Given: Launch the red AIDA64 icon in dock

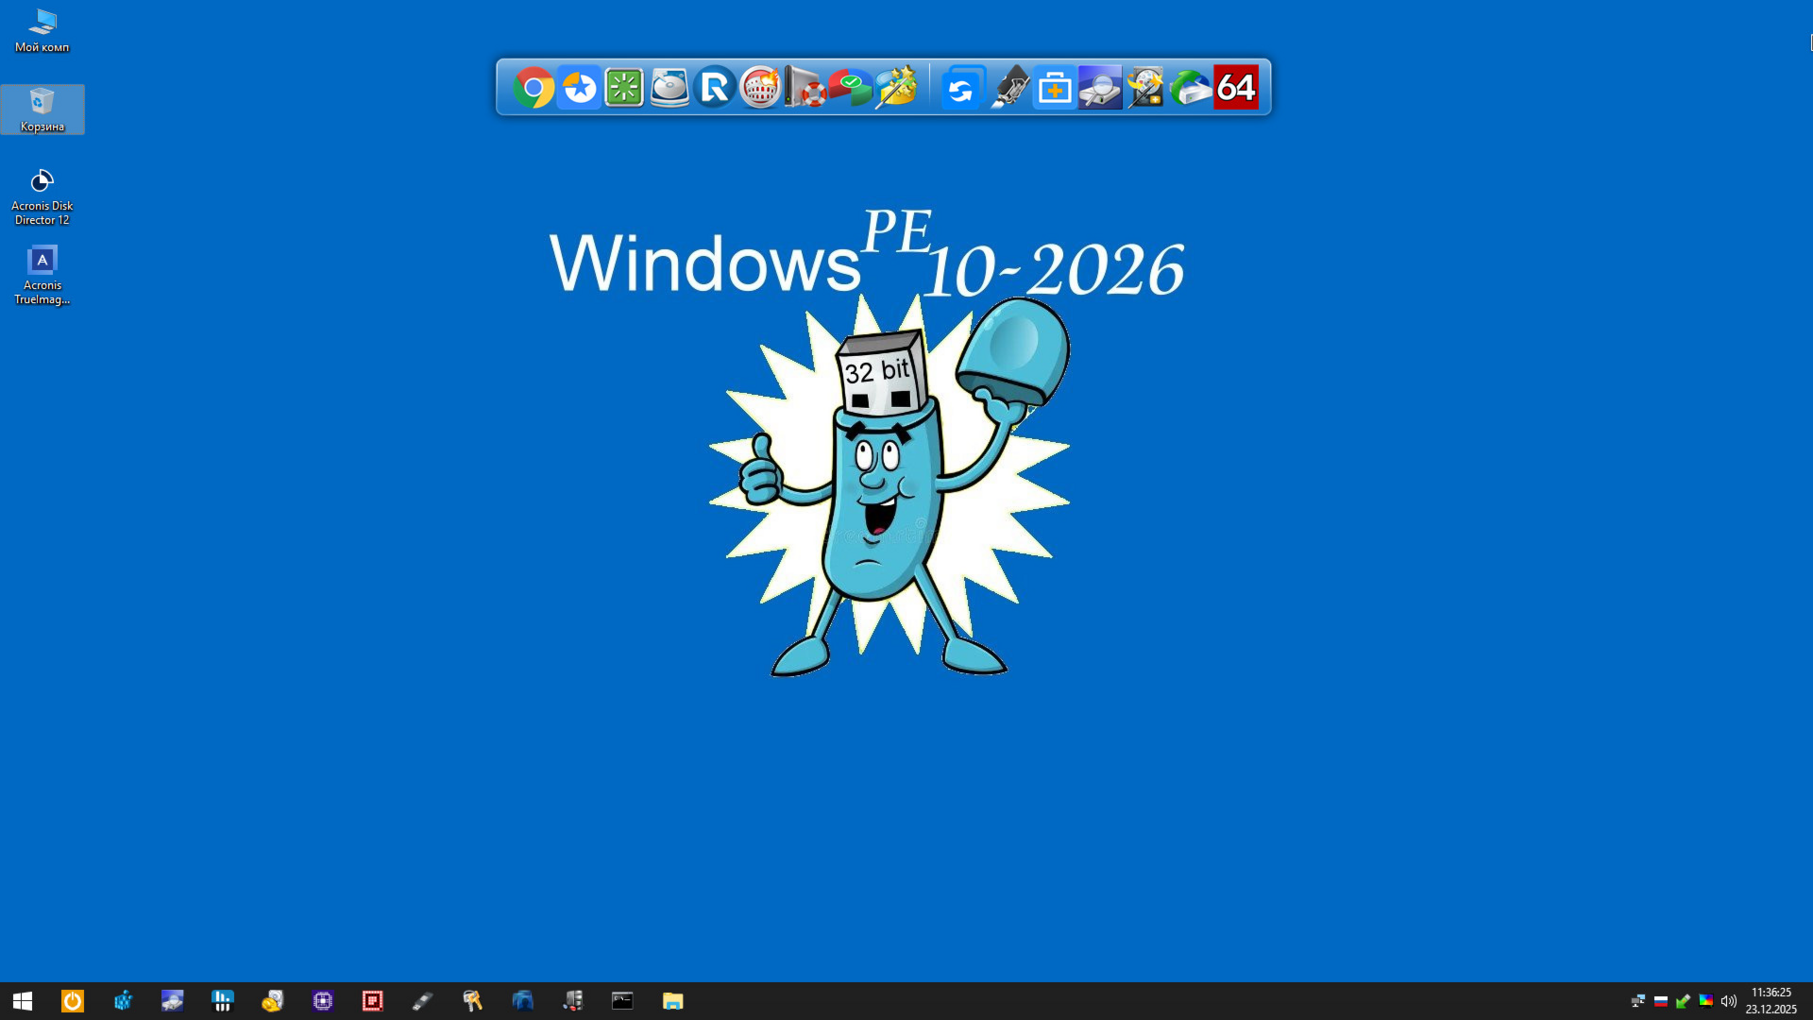Looking at the screenshot, I should [1236, 88].
